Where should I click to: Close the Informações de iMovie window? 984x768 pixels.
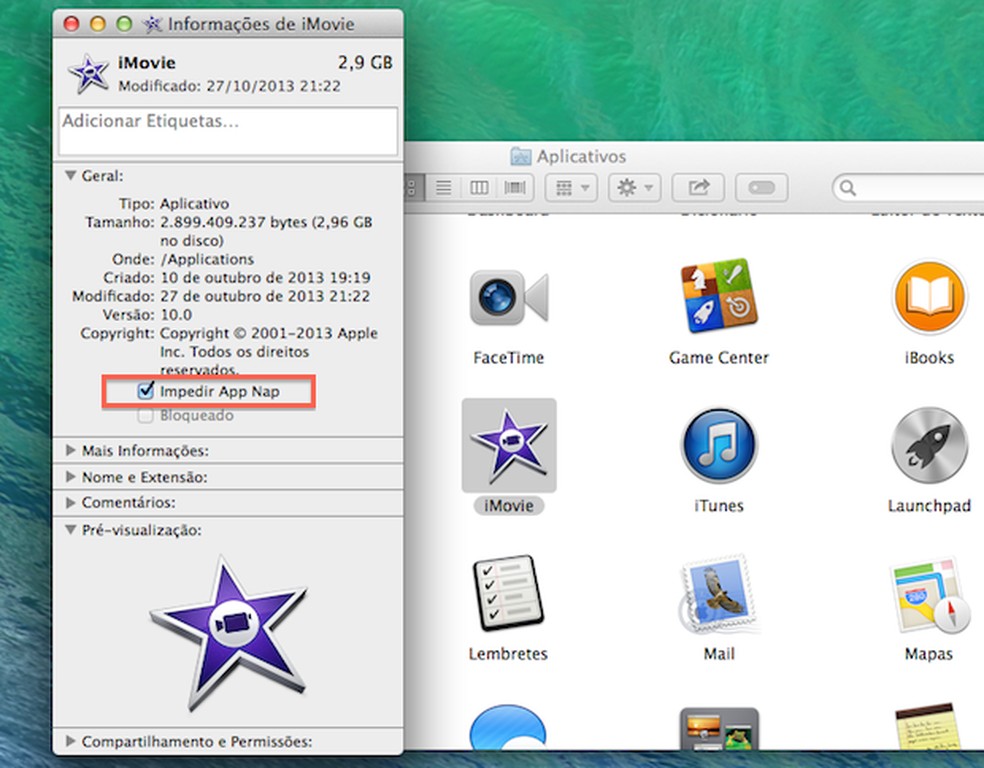72,24
